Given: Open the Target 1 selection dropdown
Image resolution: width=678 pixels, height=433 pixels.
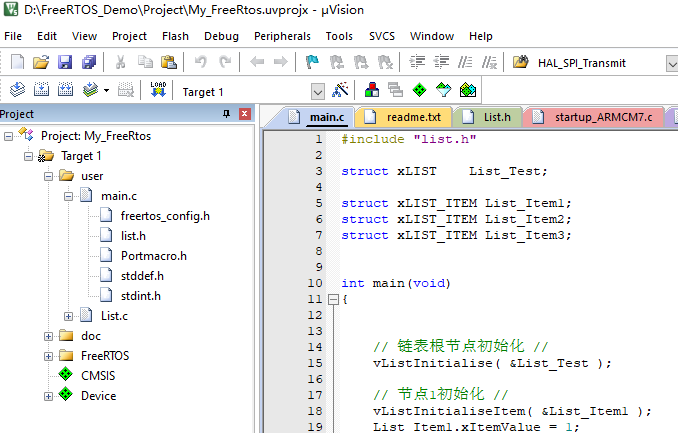Looking at the screenshot, I should tap(317, 91).
